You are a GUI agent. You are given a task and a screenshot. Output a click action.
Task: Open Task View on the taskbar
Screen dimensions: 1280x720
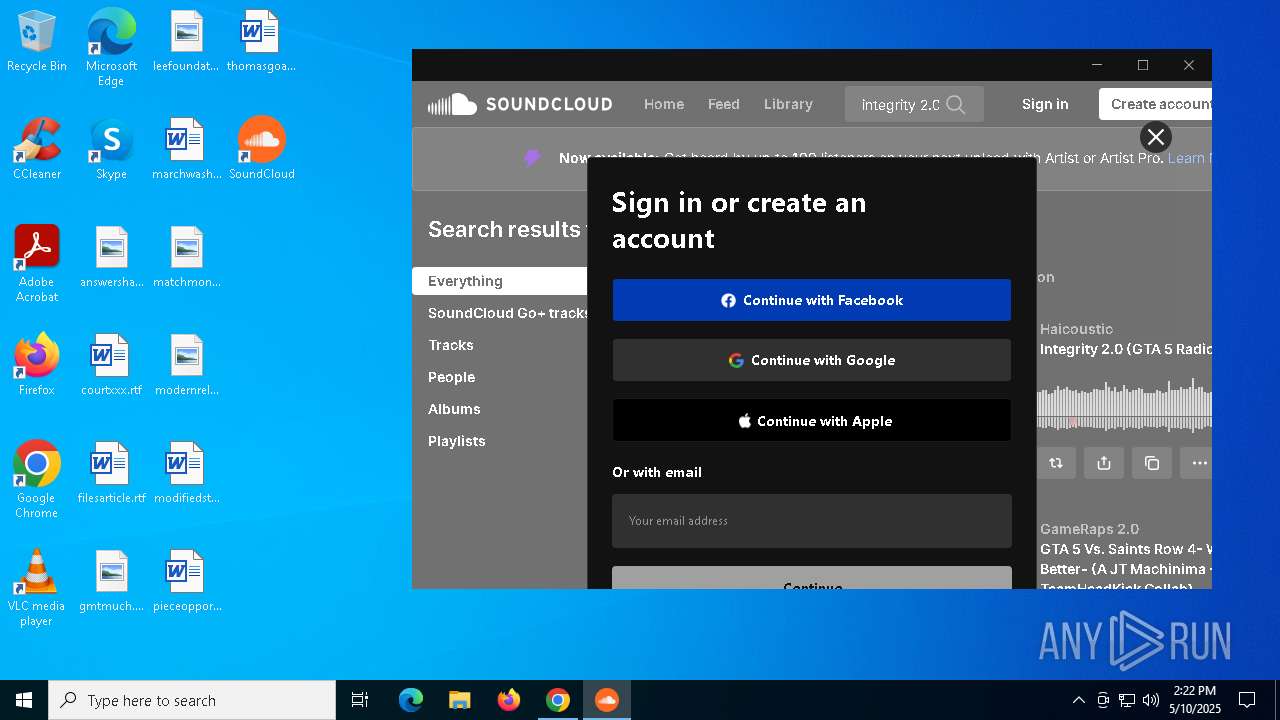click(x=360, y=700)
